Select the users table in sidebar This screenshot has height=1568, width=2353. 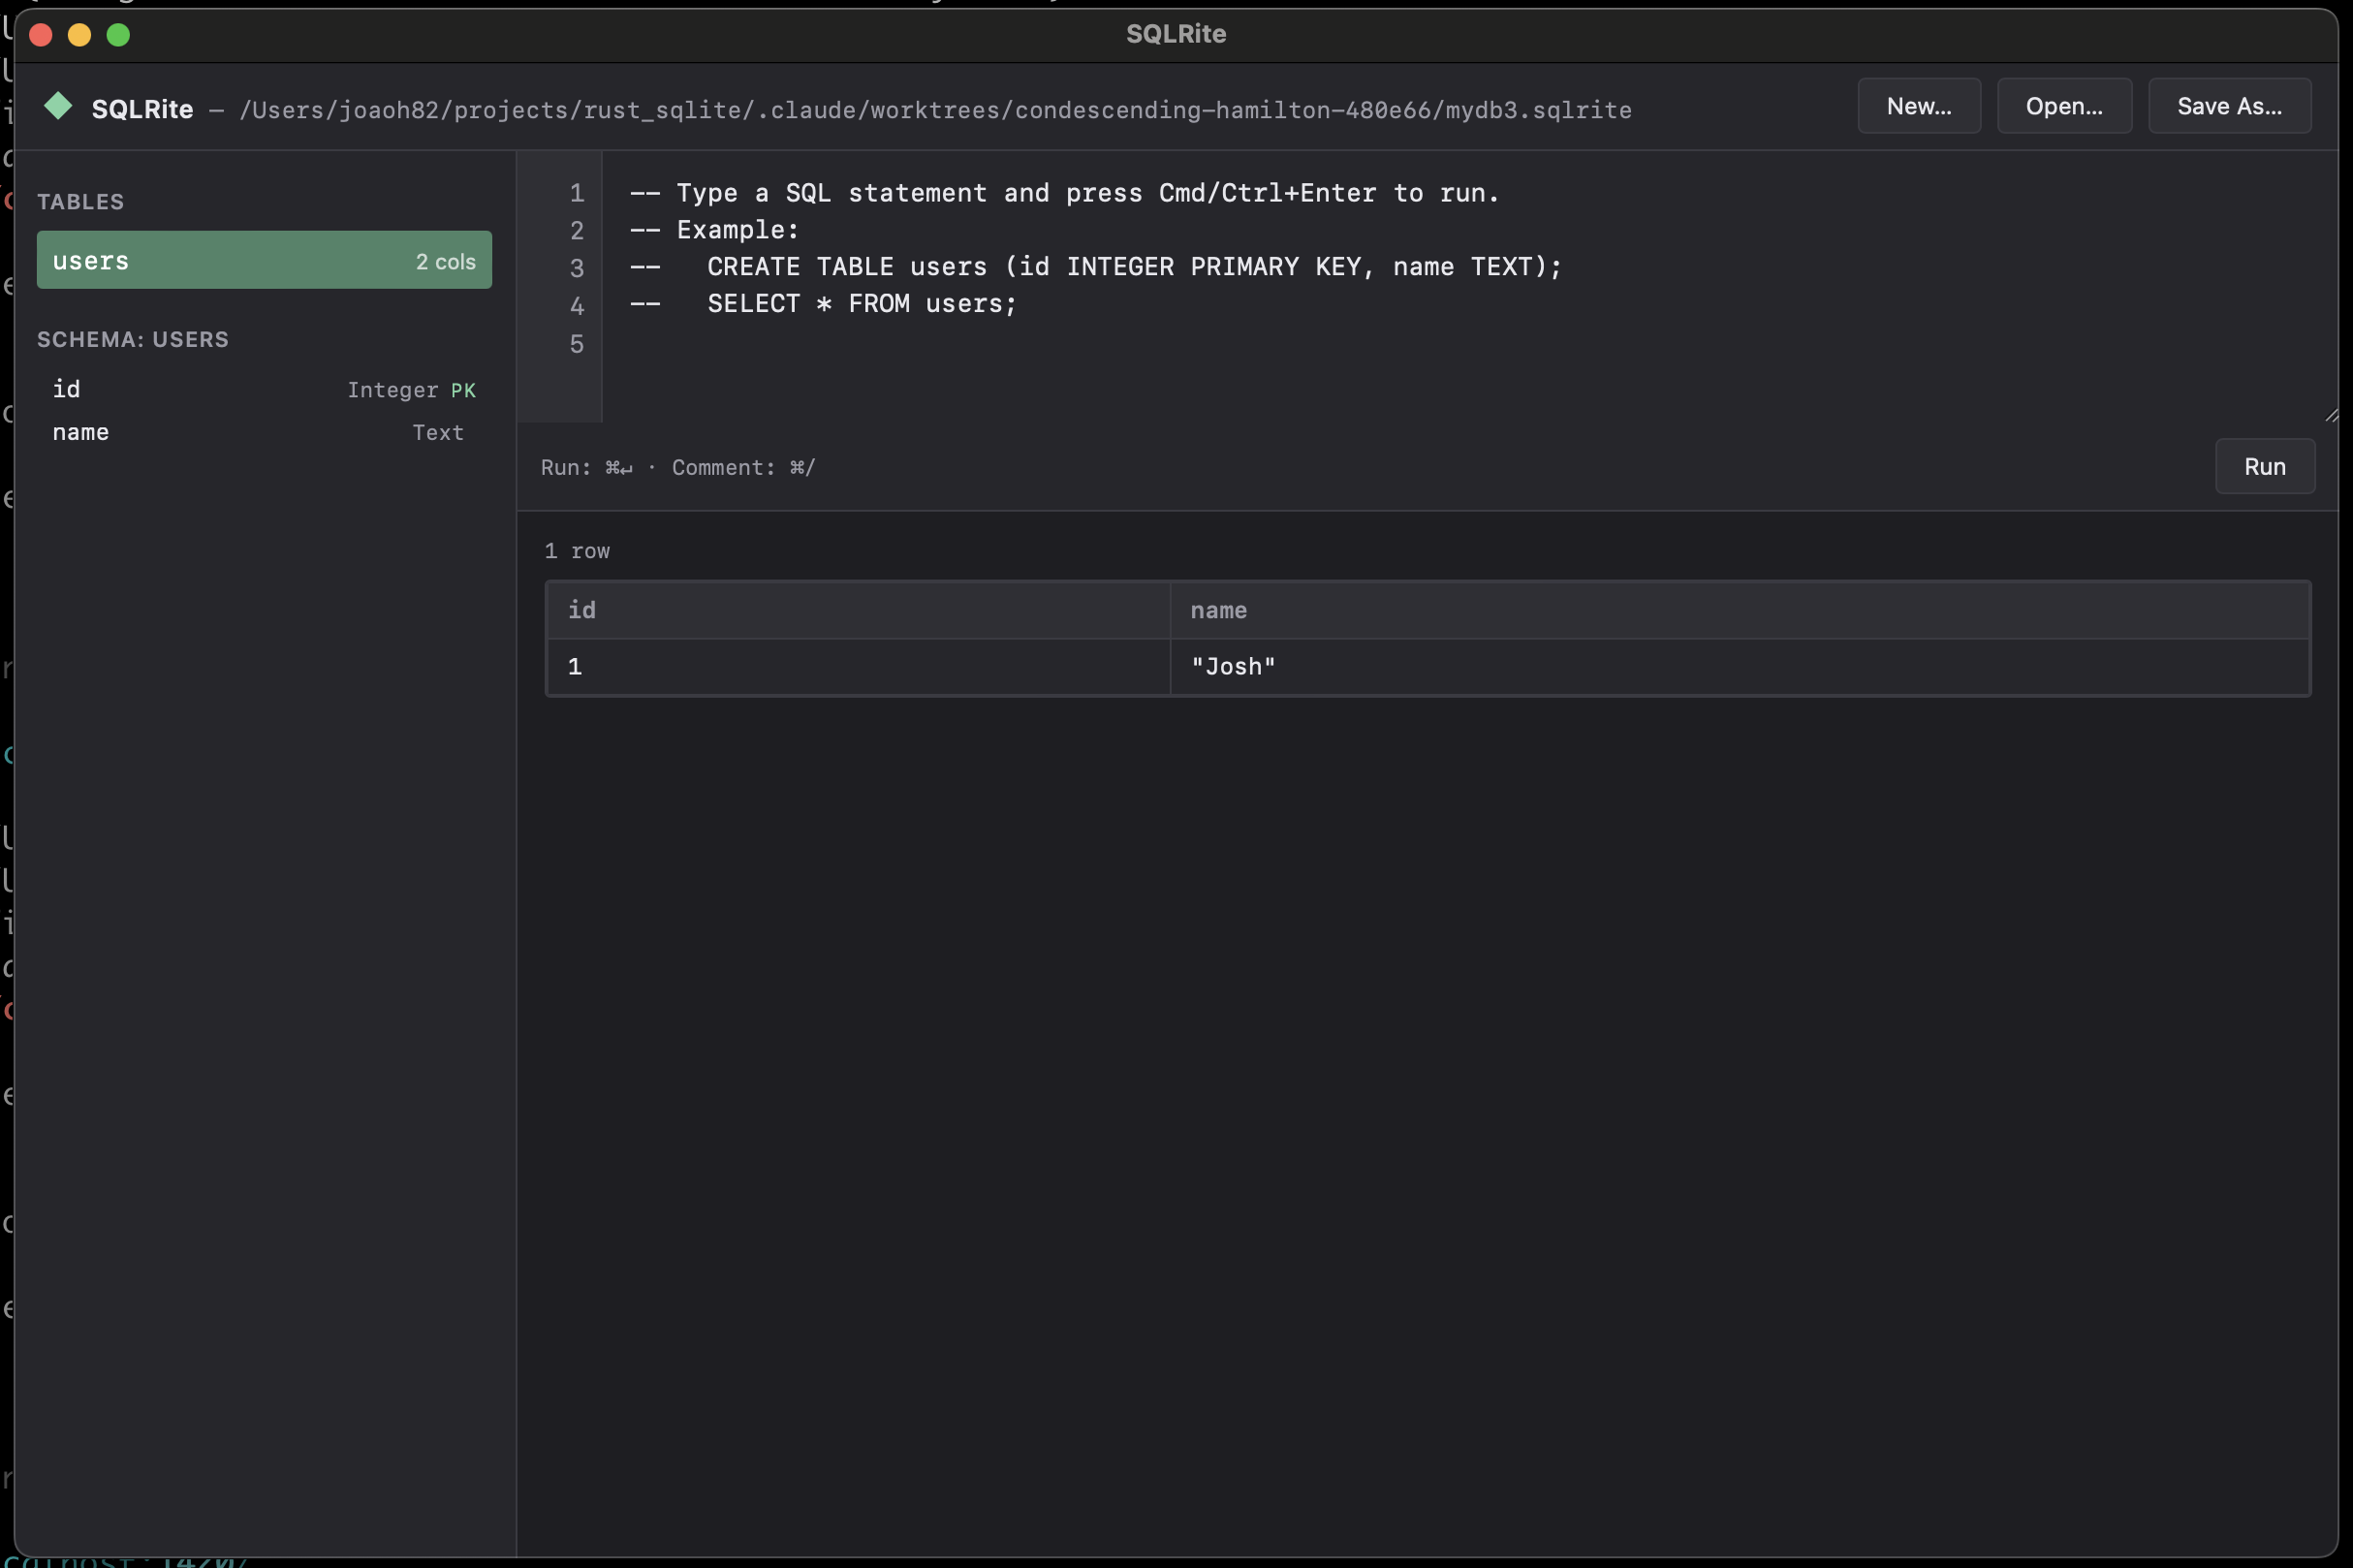(263, 260)
